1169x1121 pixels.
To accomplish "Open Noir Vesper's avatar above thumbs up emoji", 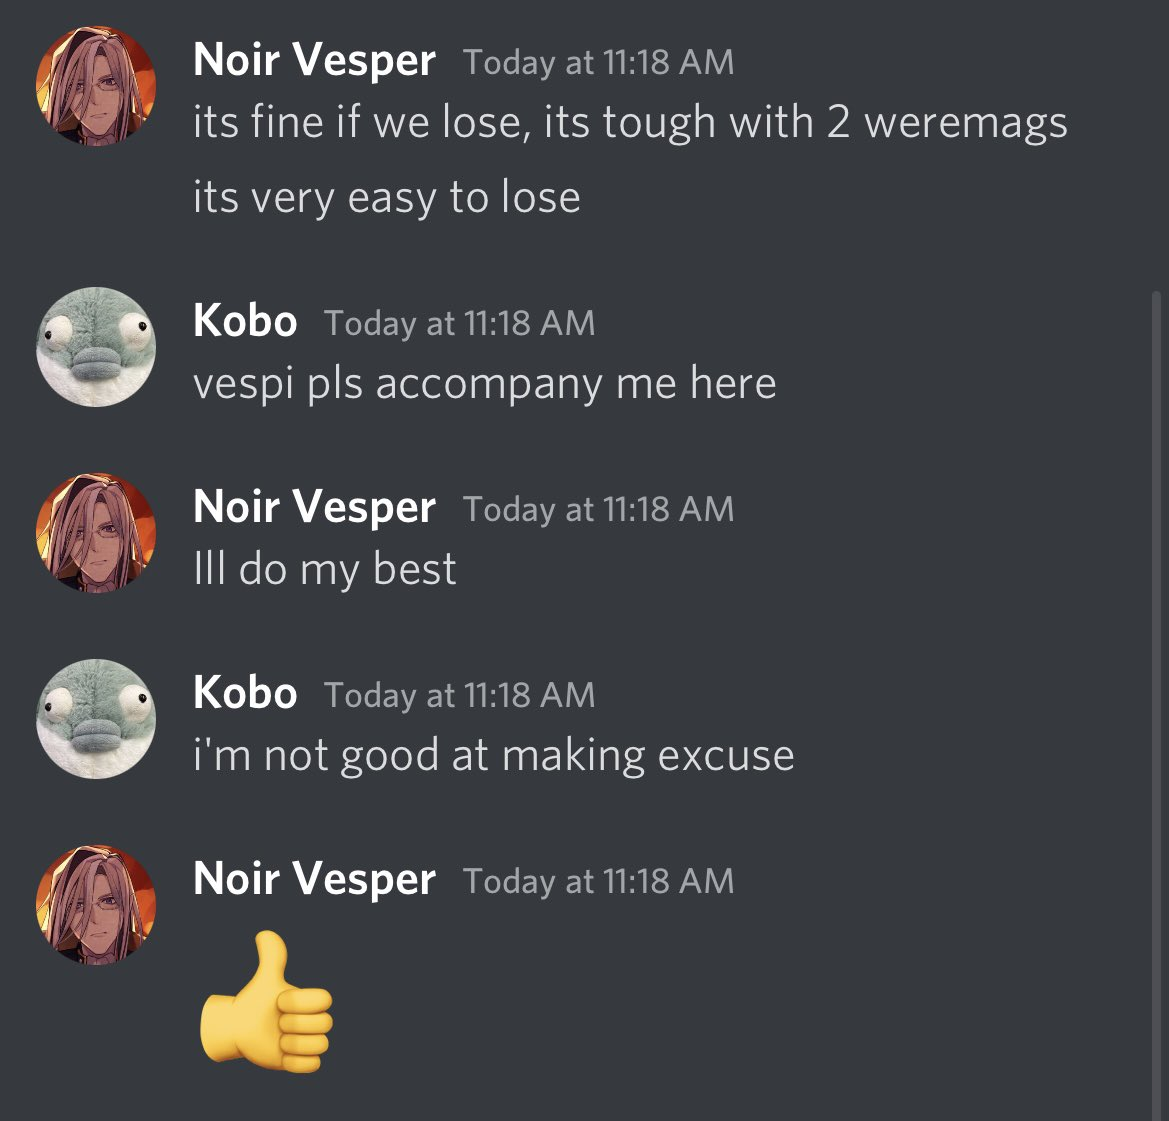I will (96, 905).
